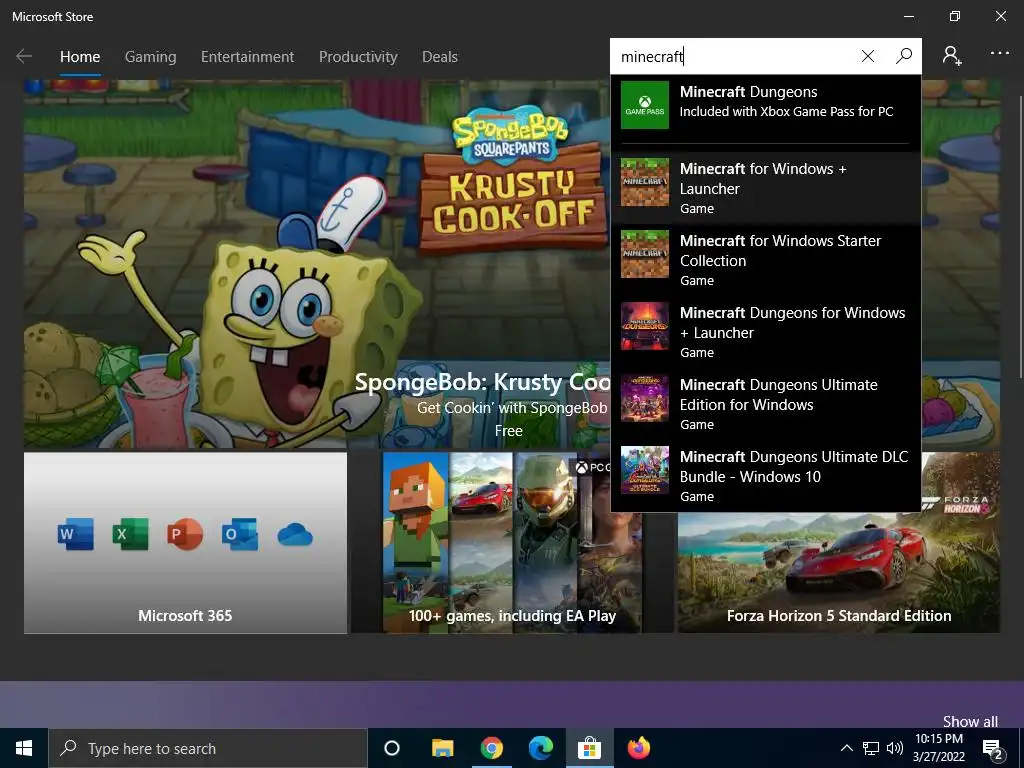Show hidden tray icons chevron
1024x768 pixels.
846,748
